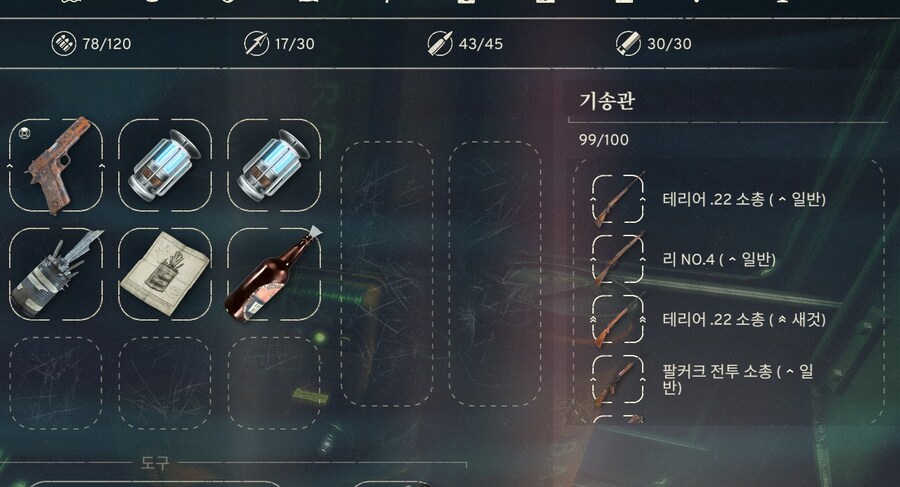Image resolution: width=900 pixels, height=487 pixels.
Task: Click the second blue canister item
Action: coord(274,165)
